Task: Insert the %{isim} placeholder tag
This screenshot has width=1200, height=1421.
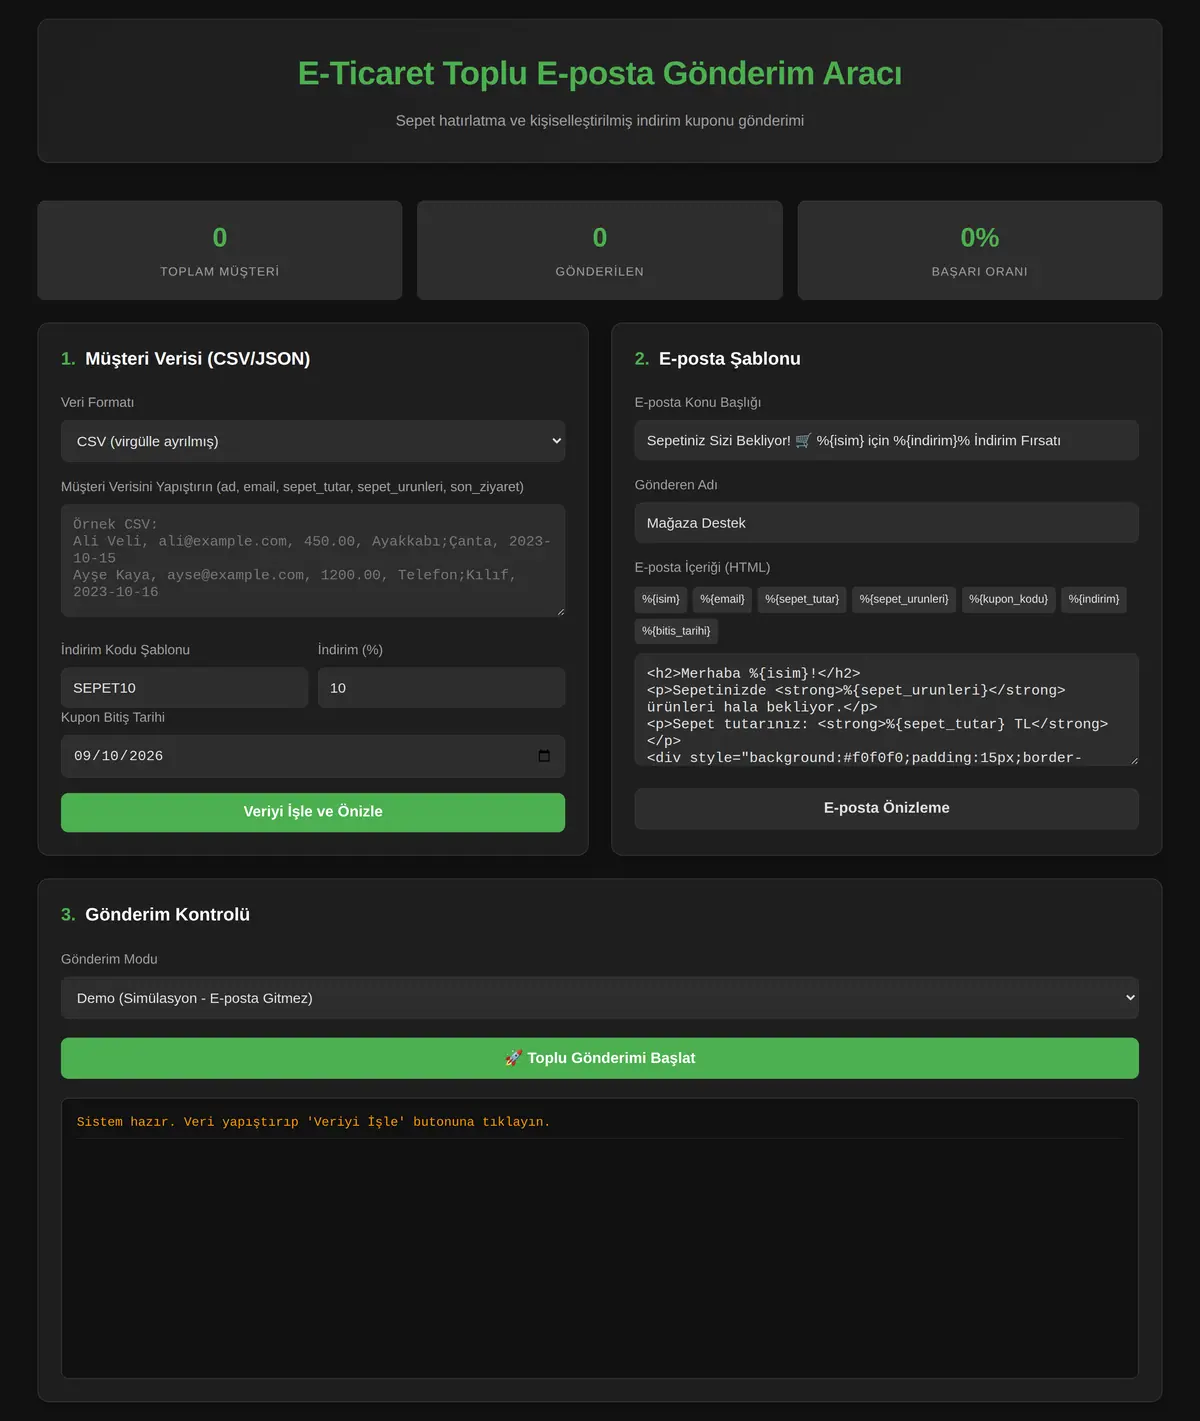Action: click(661, 599)
